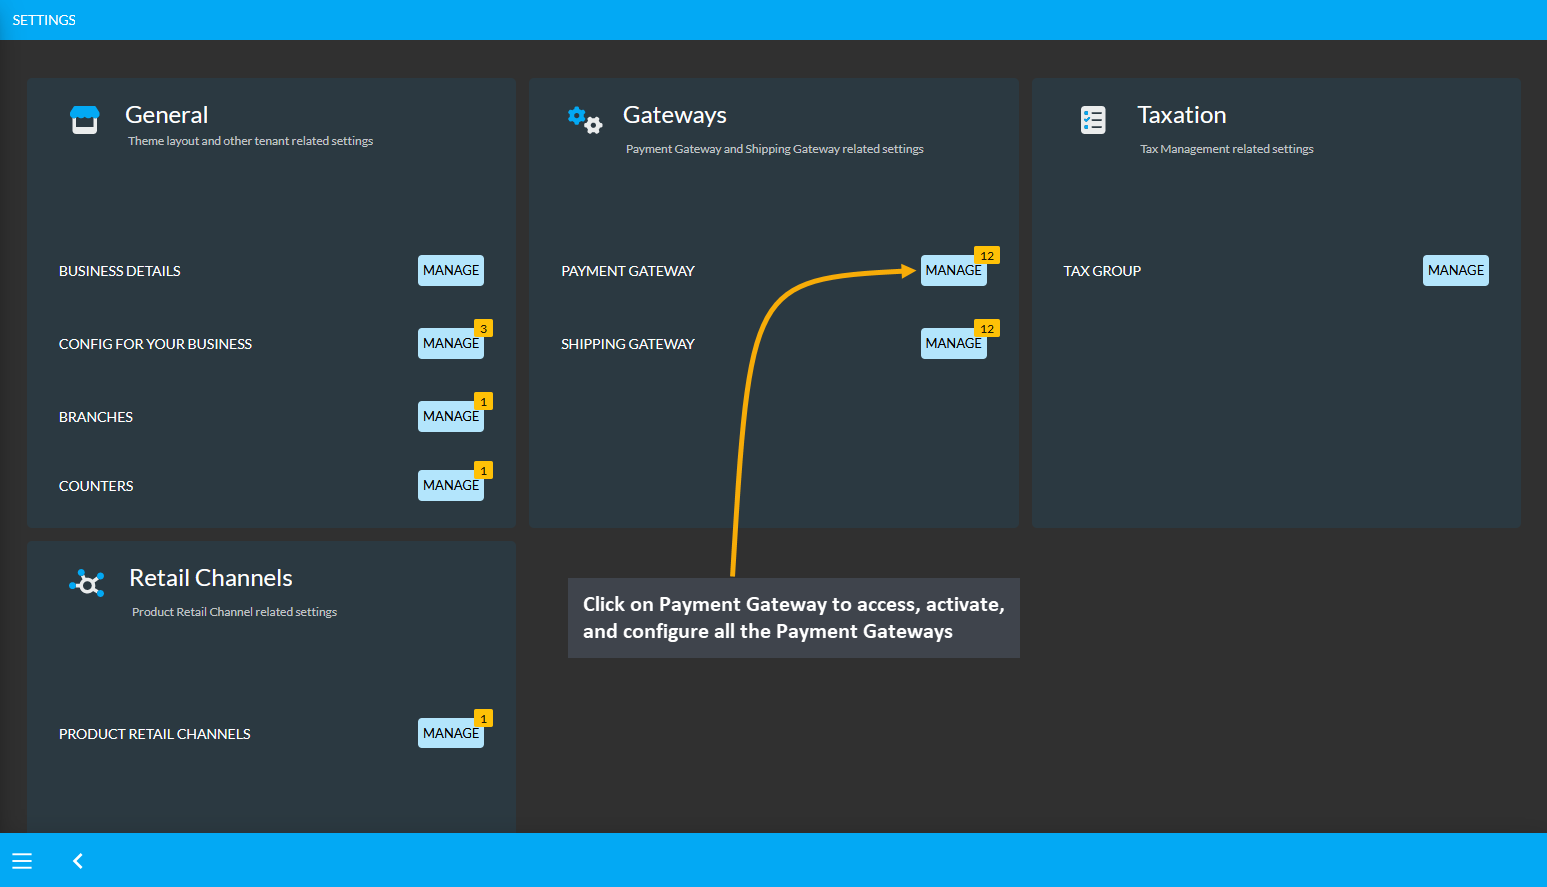Screen dimensions: 1547x887
Task: Click 'Theme layout and other tenant related settings'
Action: pyautogui.click(x=250, y=141)
